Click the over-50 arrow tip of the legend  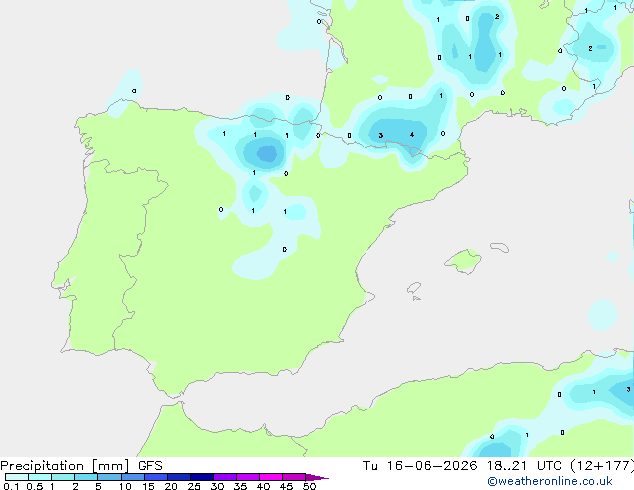point(317,477)
